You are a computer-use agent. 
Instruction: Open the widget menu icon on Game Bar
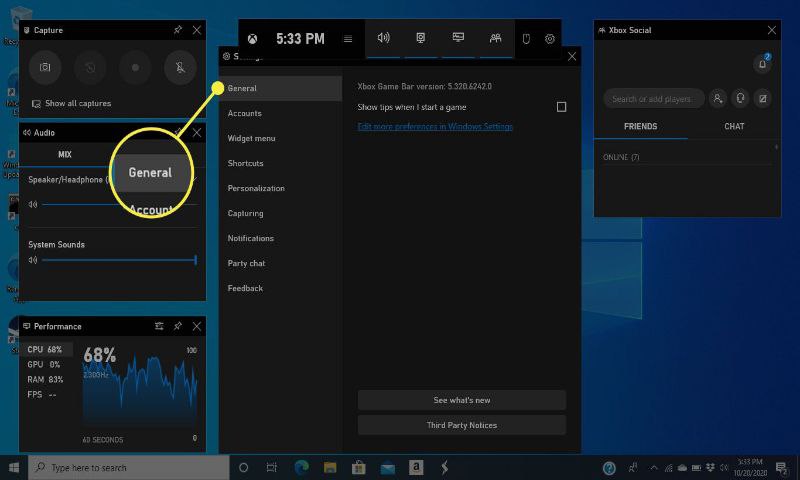[x=348, y=39]
